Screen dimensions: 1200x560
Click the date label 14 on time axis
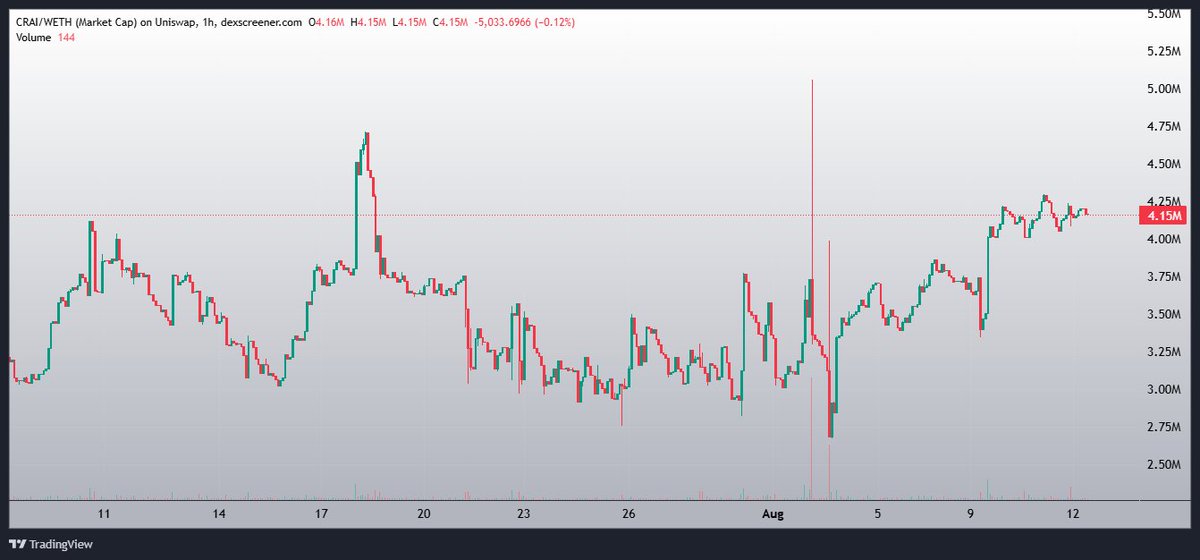pyautogui.click(x=219, y=514)
